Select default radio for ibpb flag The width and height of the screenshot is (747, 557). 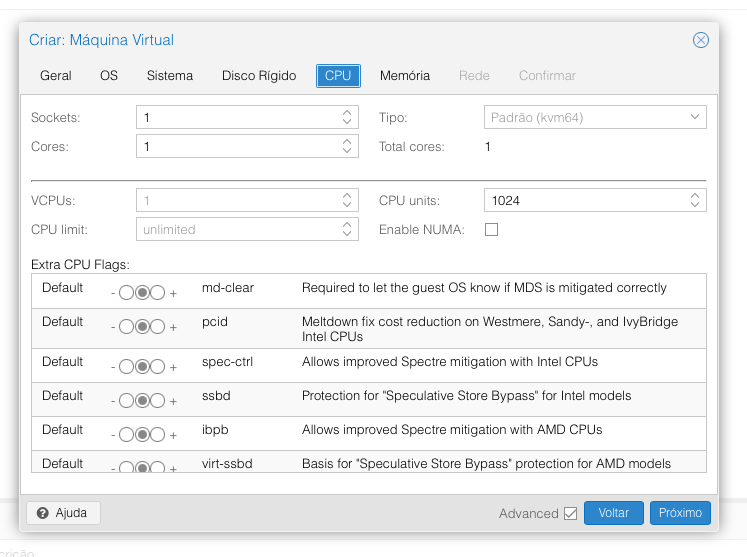click(142, 435)
